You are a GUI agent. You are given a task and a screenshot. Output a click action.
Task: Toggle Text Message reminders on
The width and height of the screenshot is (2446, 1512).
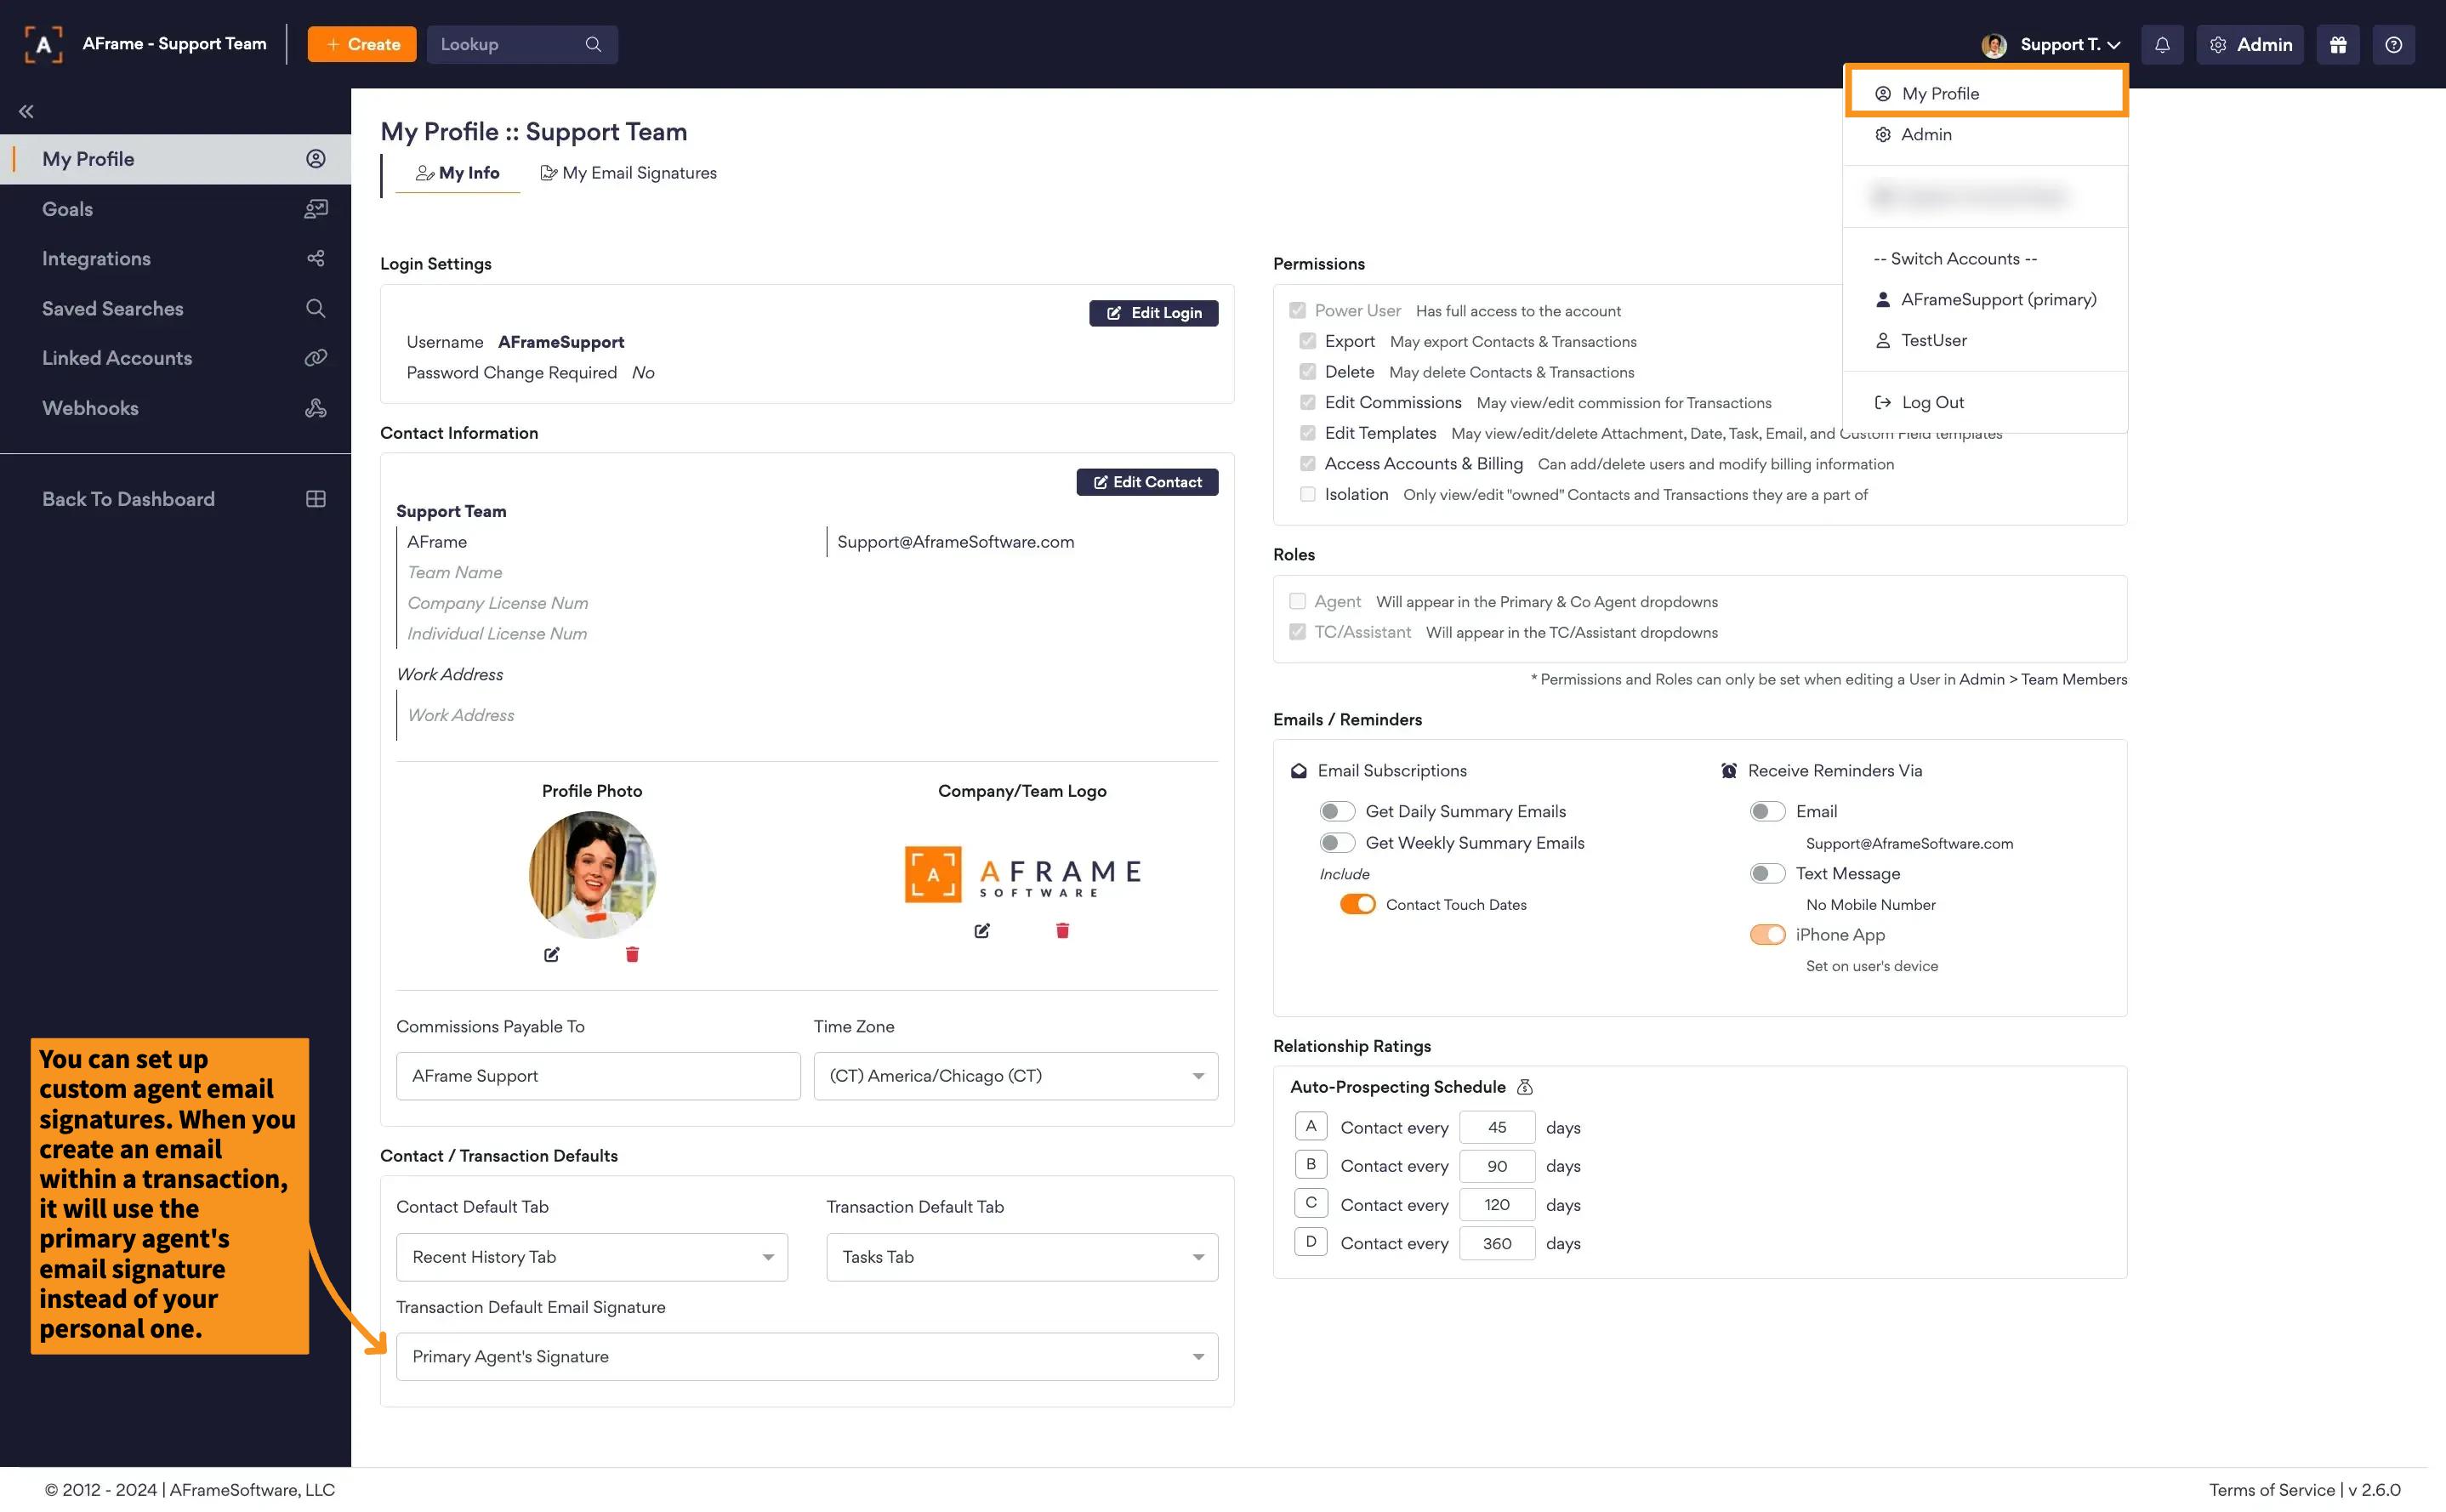(x=1767, y=873)
